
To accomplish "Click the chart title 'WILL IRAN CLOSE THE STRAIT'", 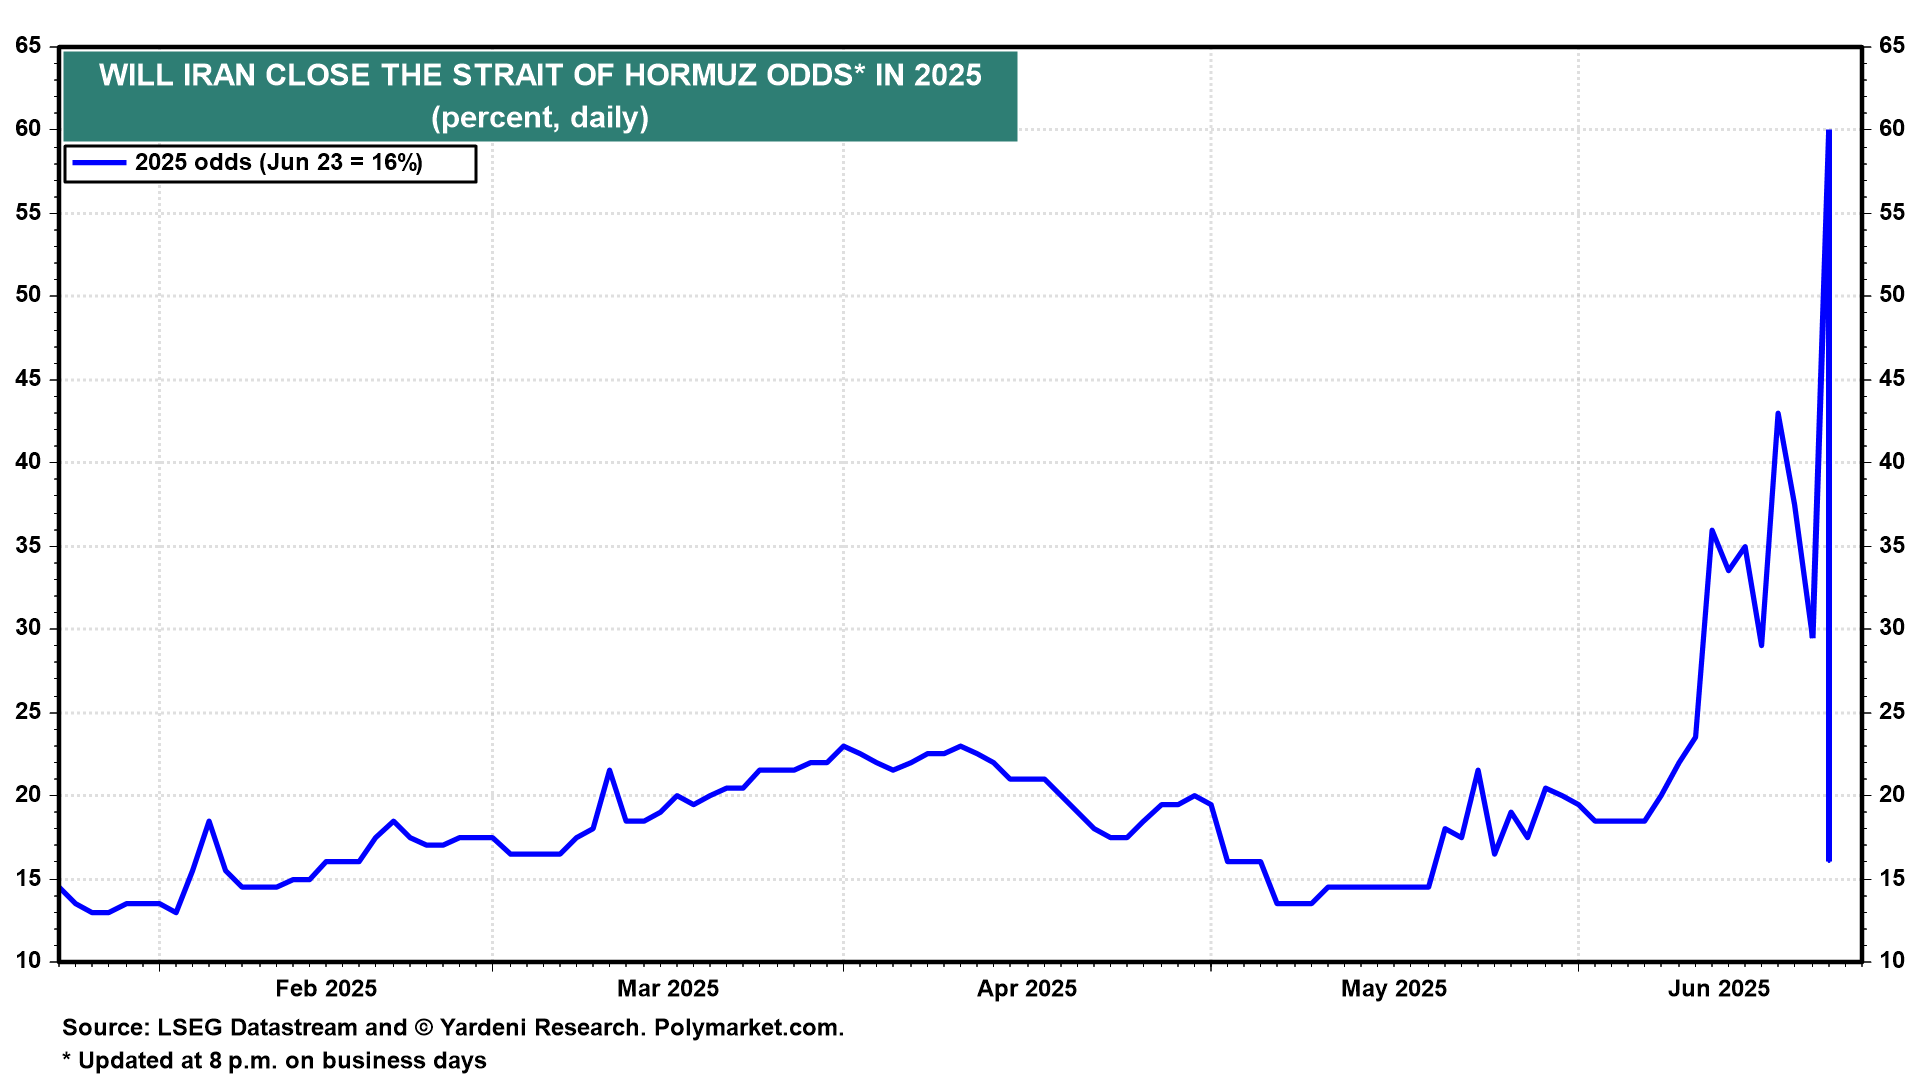I will click(x=540, y=76).
